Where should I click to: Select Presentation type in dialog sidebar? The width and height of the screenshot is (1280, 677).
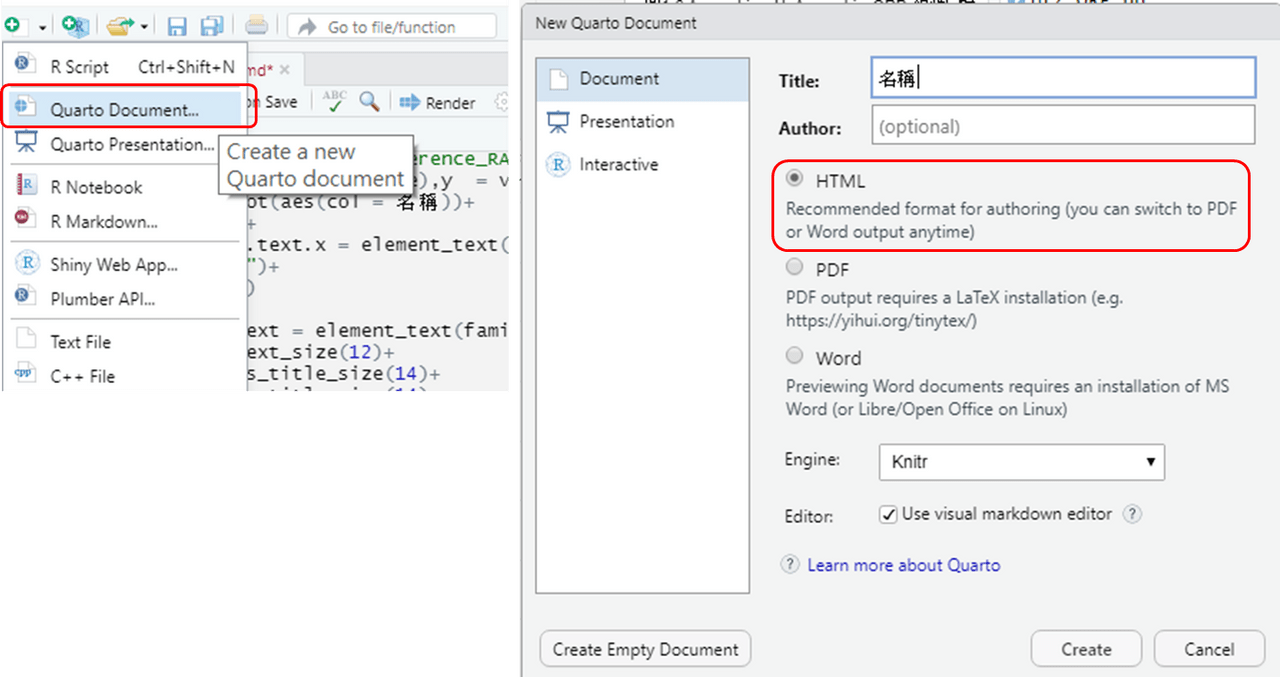(x=642, y=122)
